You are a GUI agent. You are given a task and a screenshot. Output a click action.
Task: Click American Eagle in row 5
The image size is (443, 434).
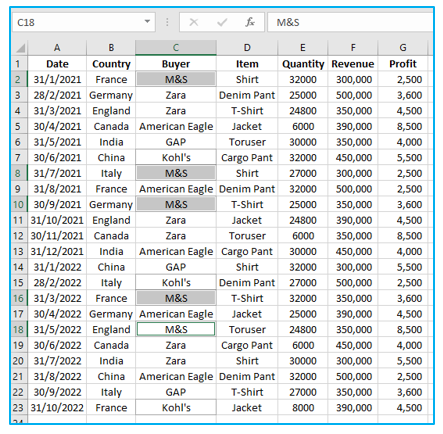tap(176, 126)
